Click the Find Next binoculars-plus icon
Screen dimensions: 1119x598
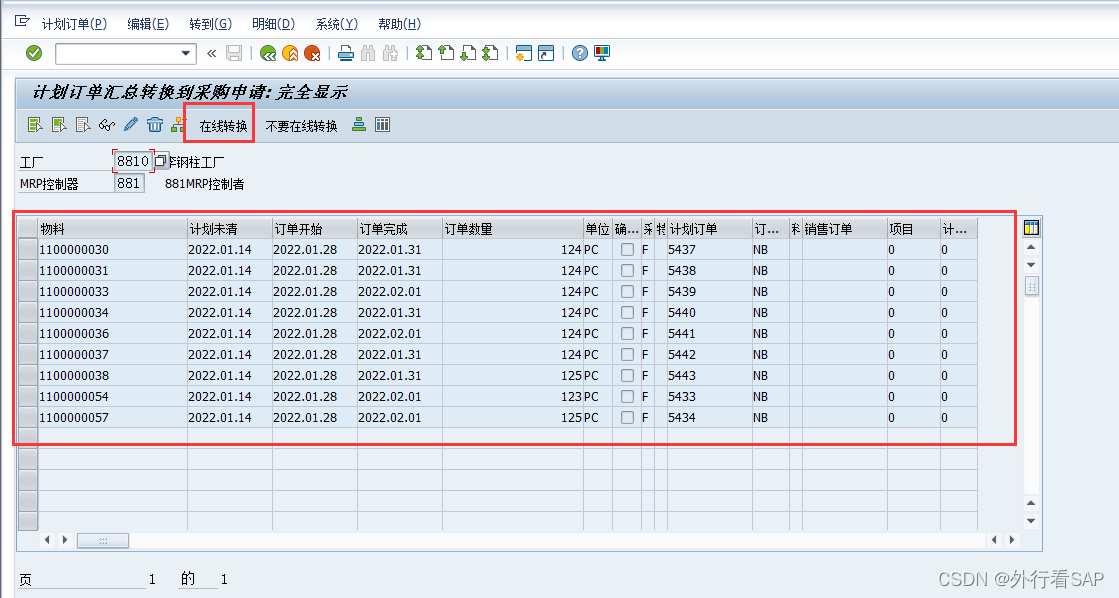[x=390, y=53]
